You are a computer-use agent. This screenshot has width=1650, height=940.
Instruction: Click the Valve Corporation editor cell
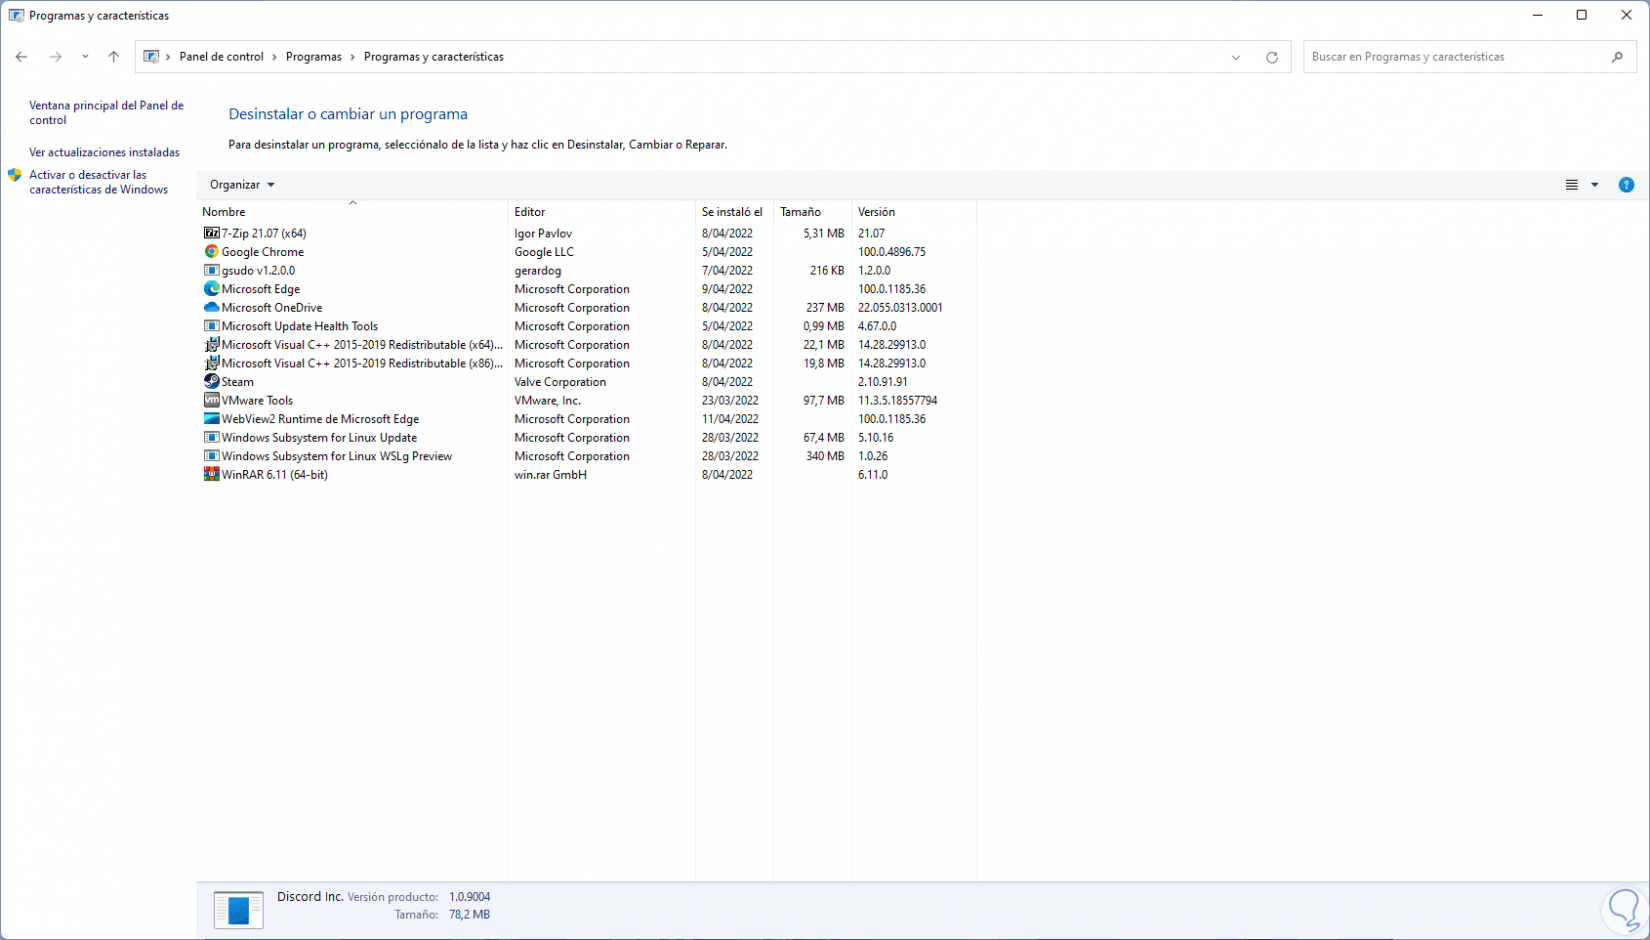(x=560, y=382)
